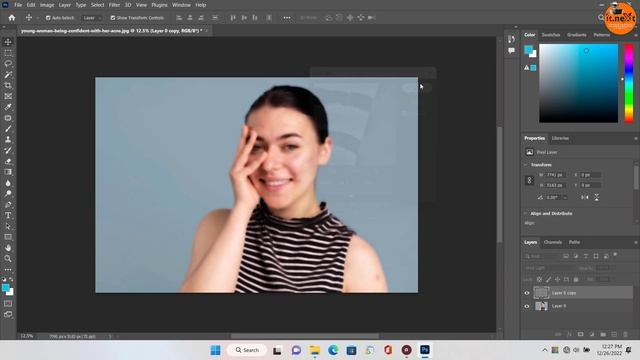Screen dimensions: 640x360
Task: Open the Edit Toolbar three-dots button
Action: [x=8, y=269]
